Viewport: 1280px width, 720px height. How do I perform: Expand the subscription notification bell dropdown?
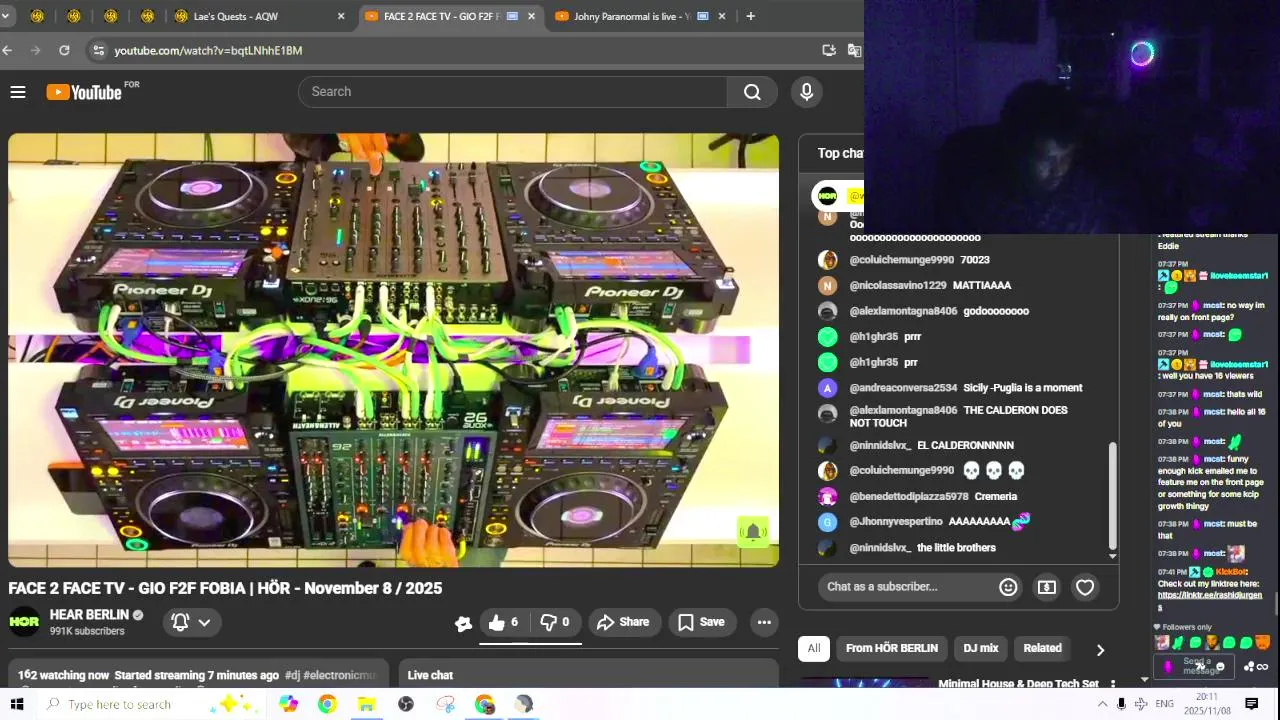[191, 622]
